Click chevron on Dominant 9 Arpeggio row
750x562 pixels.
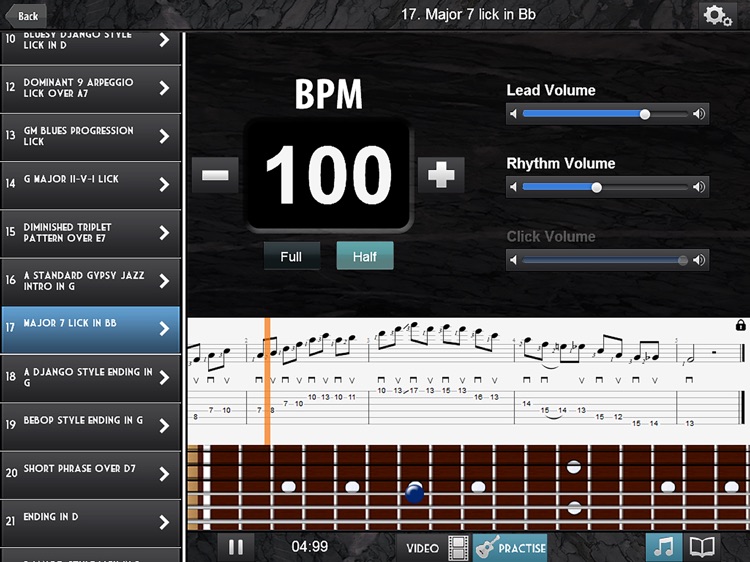[164, 88]
